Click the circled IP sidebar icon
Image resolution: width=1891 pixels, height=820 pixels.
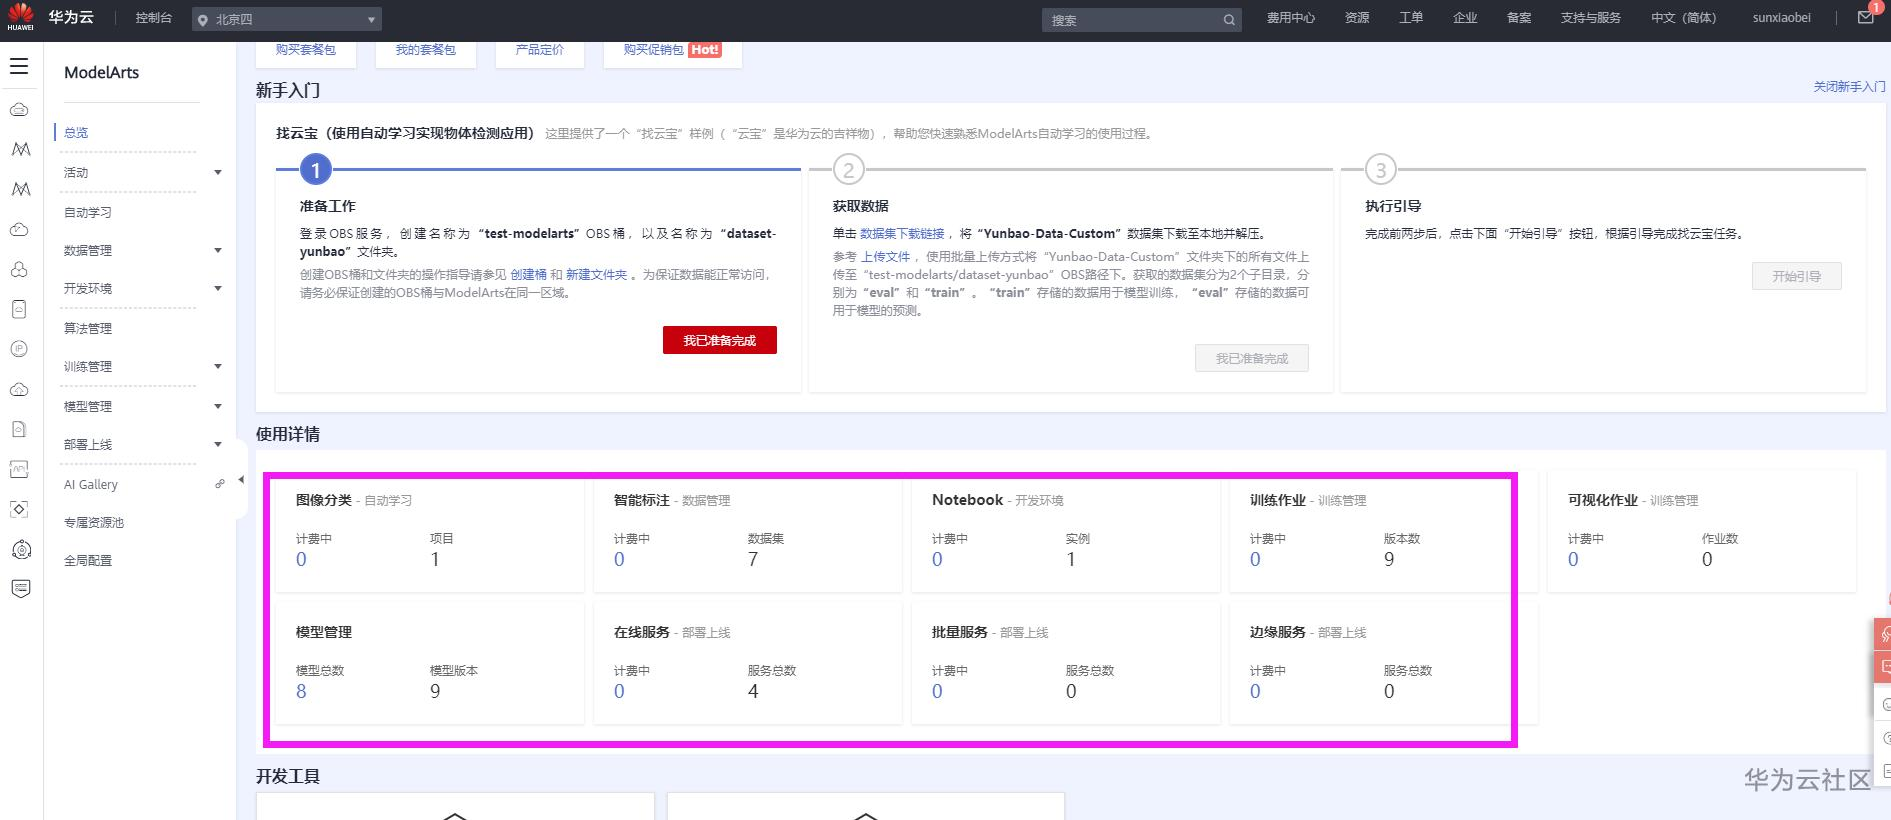[x=19, y=349]
